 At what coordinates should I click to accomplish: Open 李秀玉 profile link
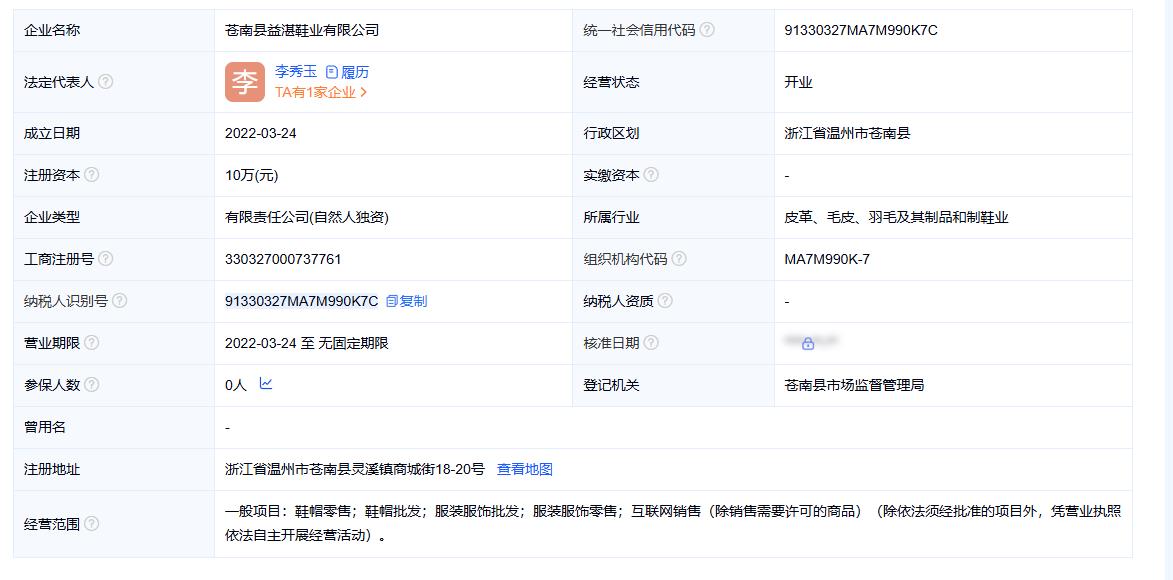[x=296, y=72]
